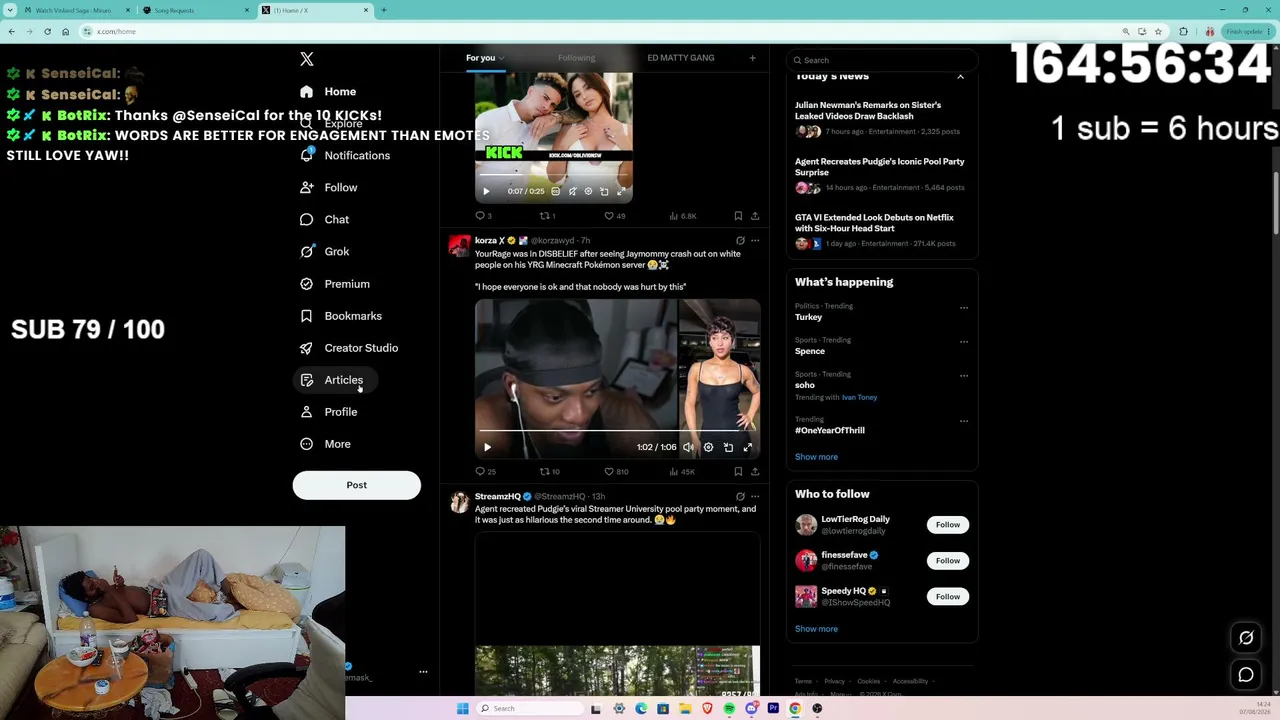Follow LowTierRog Daily
This screenshot has height=720, width=1280.
[x=948, y=525]
